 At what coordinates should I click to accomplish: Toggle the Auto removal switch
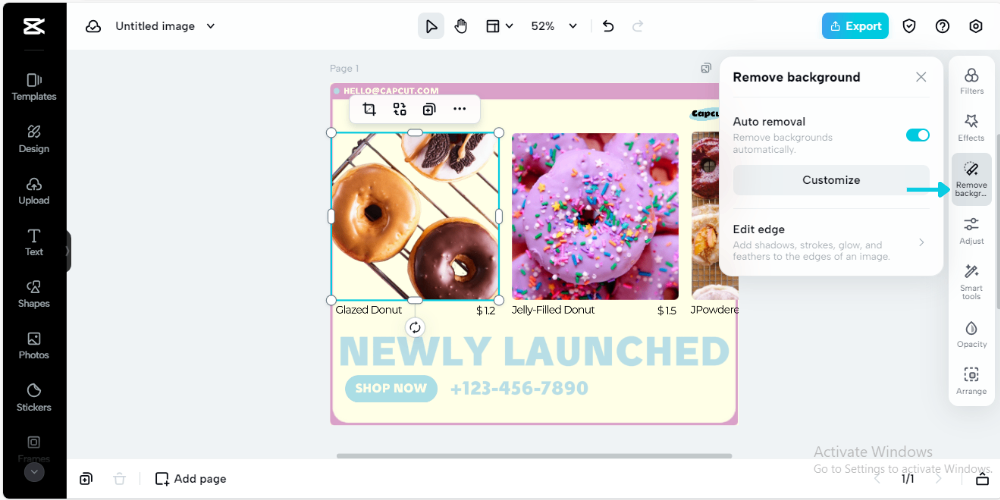point(918,135)
